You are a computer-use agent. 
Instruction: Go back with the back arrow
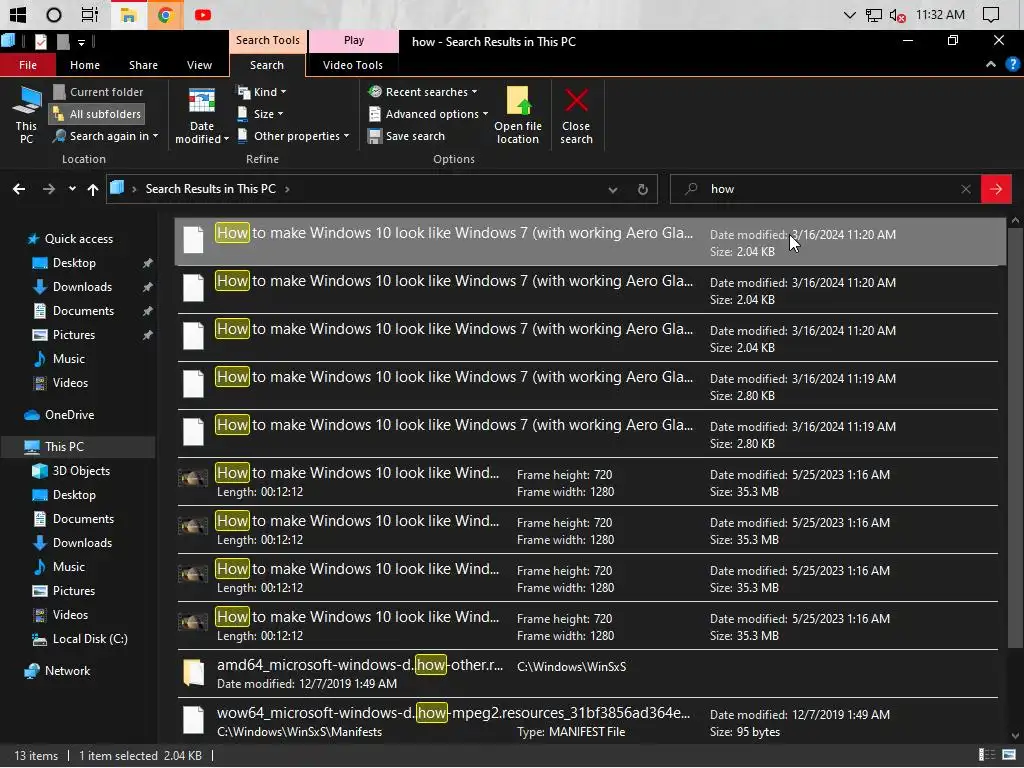tap(19, 189)
